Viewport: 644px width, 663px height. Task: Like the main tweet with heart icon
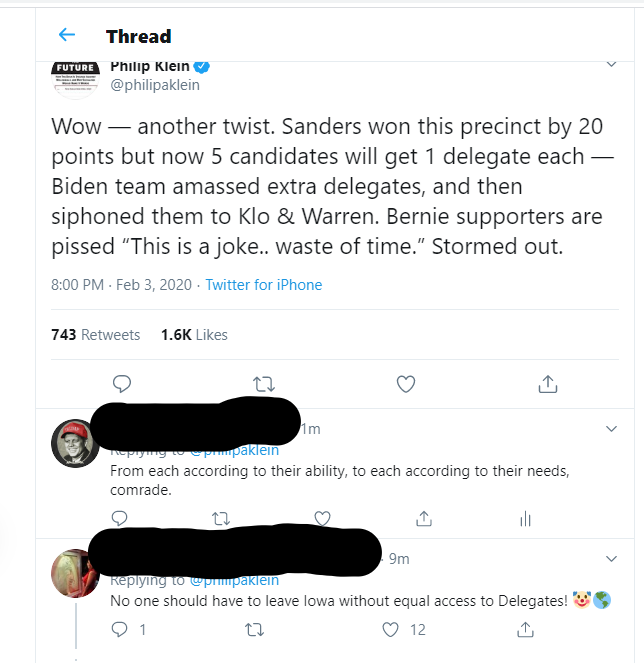(x=406, y=383)
